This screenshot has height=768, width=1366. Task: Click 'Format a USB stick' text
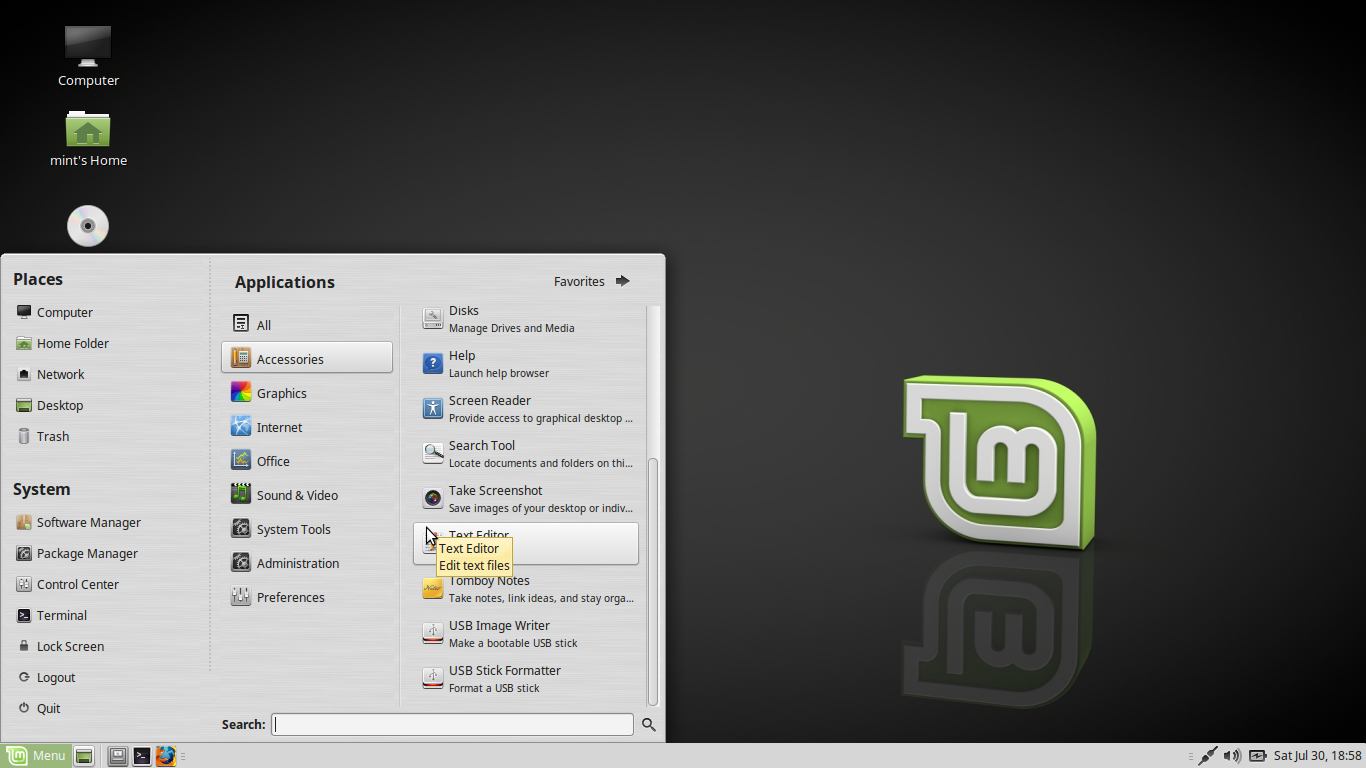point(494,688)
